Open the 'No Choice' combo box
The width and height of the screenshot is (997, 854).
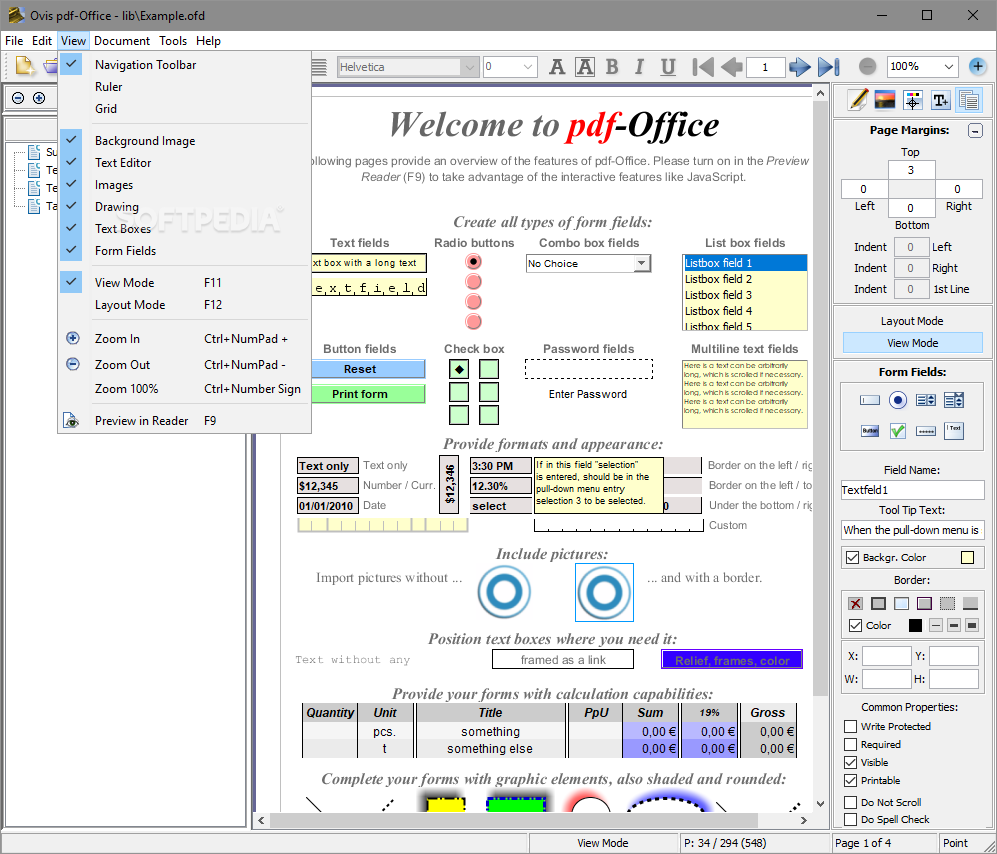642,263
